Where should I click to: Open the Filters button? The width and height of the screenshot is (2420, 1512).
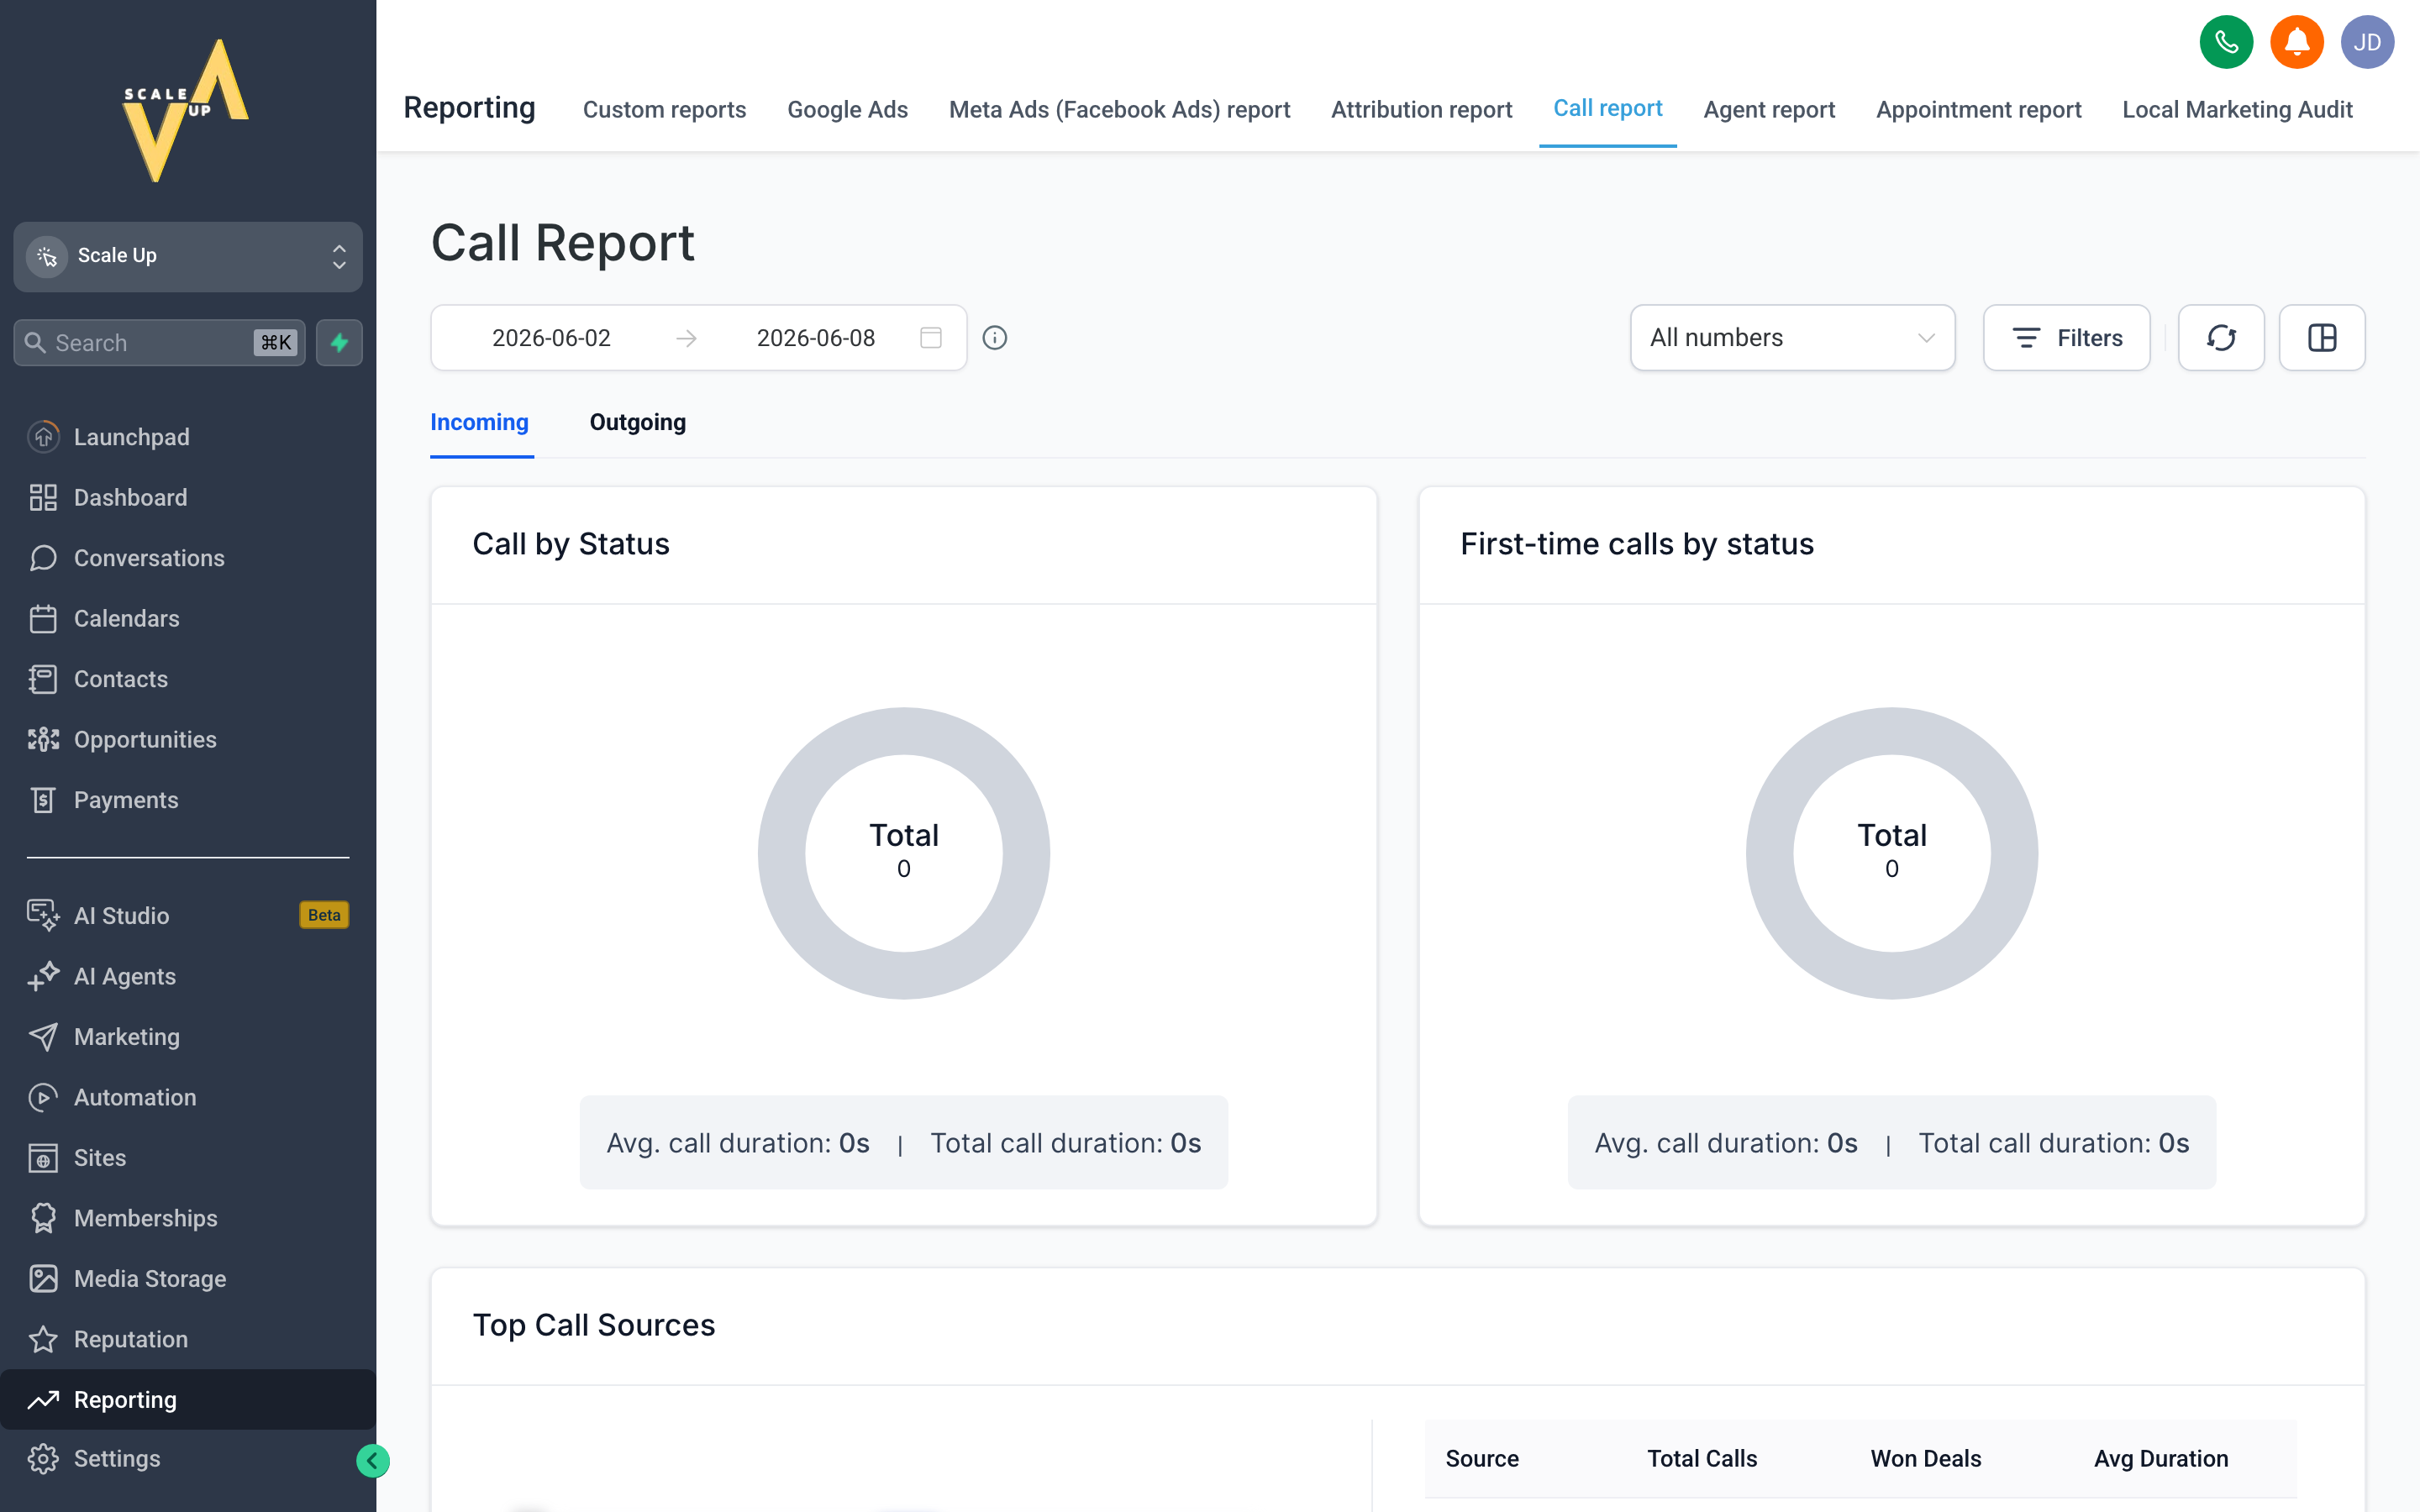point(2066,338)
